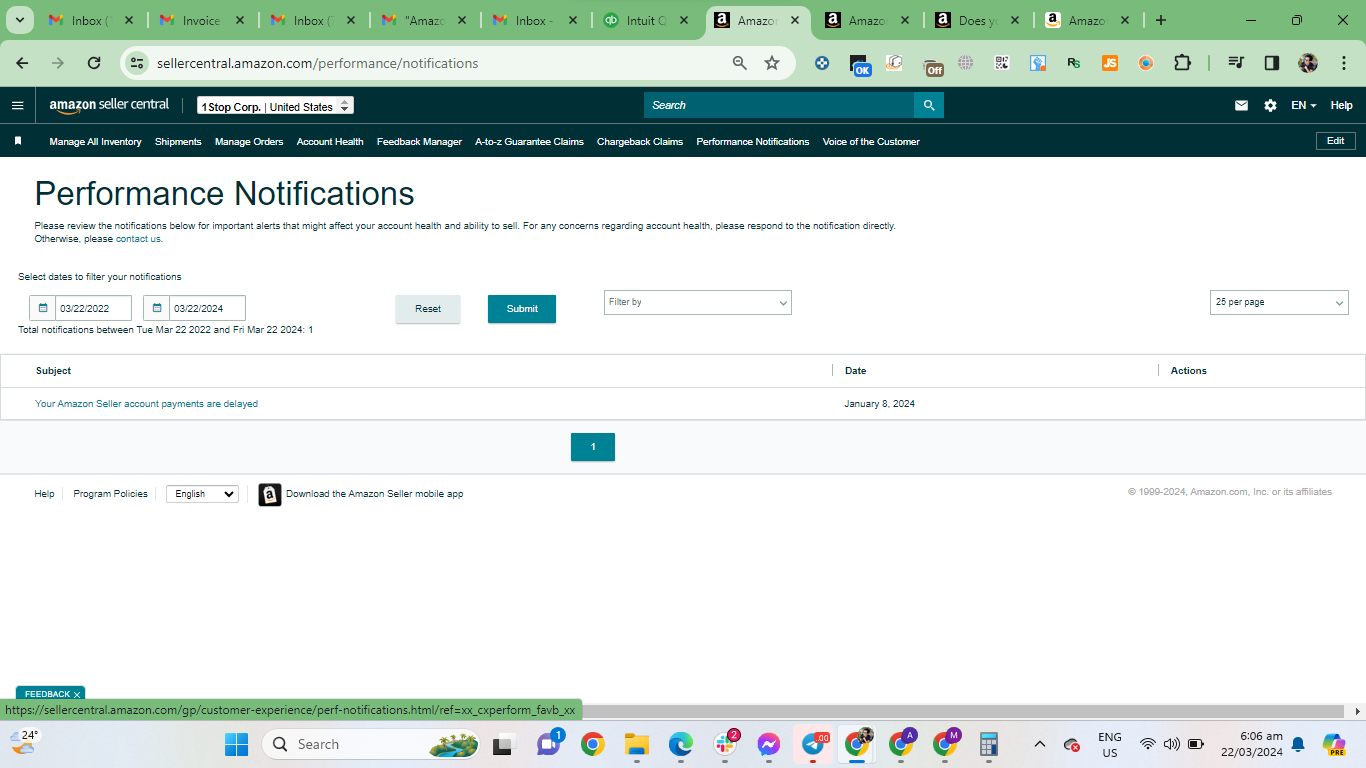
Task: Click the zoom magnifier icon in the address bar
Action: 740,63
